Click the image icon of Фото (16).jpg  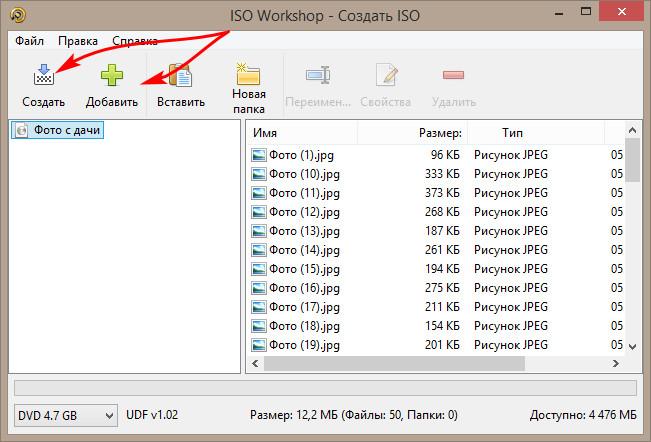pos(259,288)
